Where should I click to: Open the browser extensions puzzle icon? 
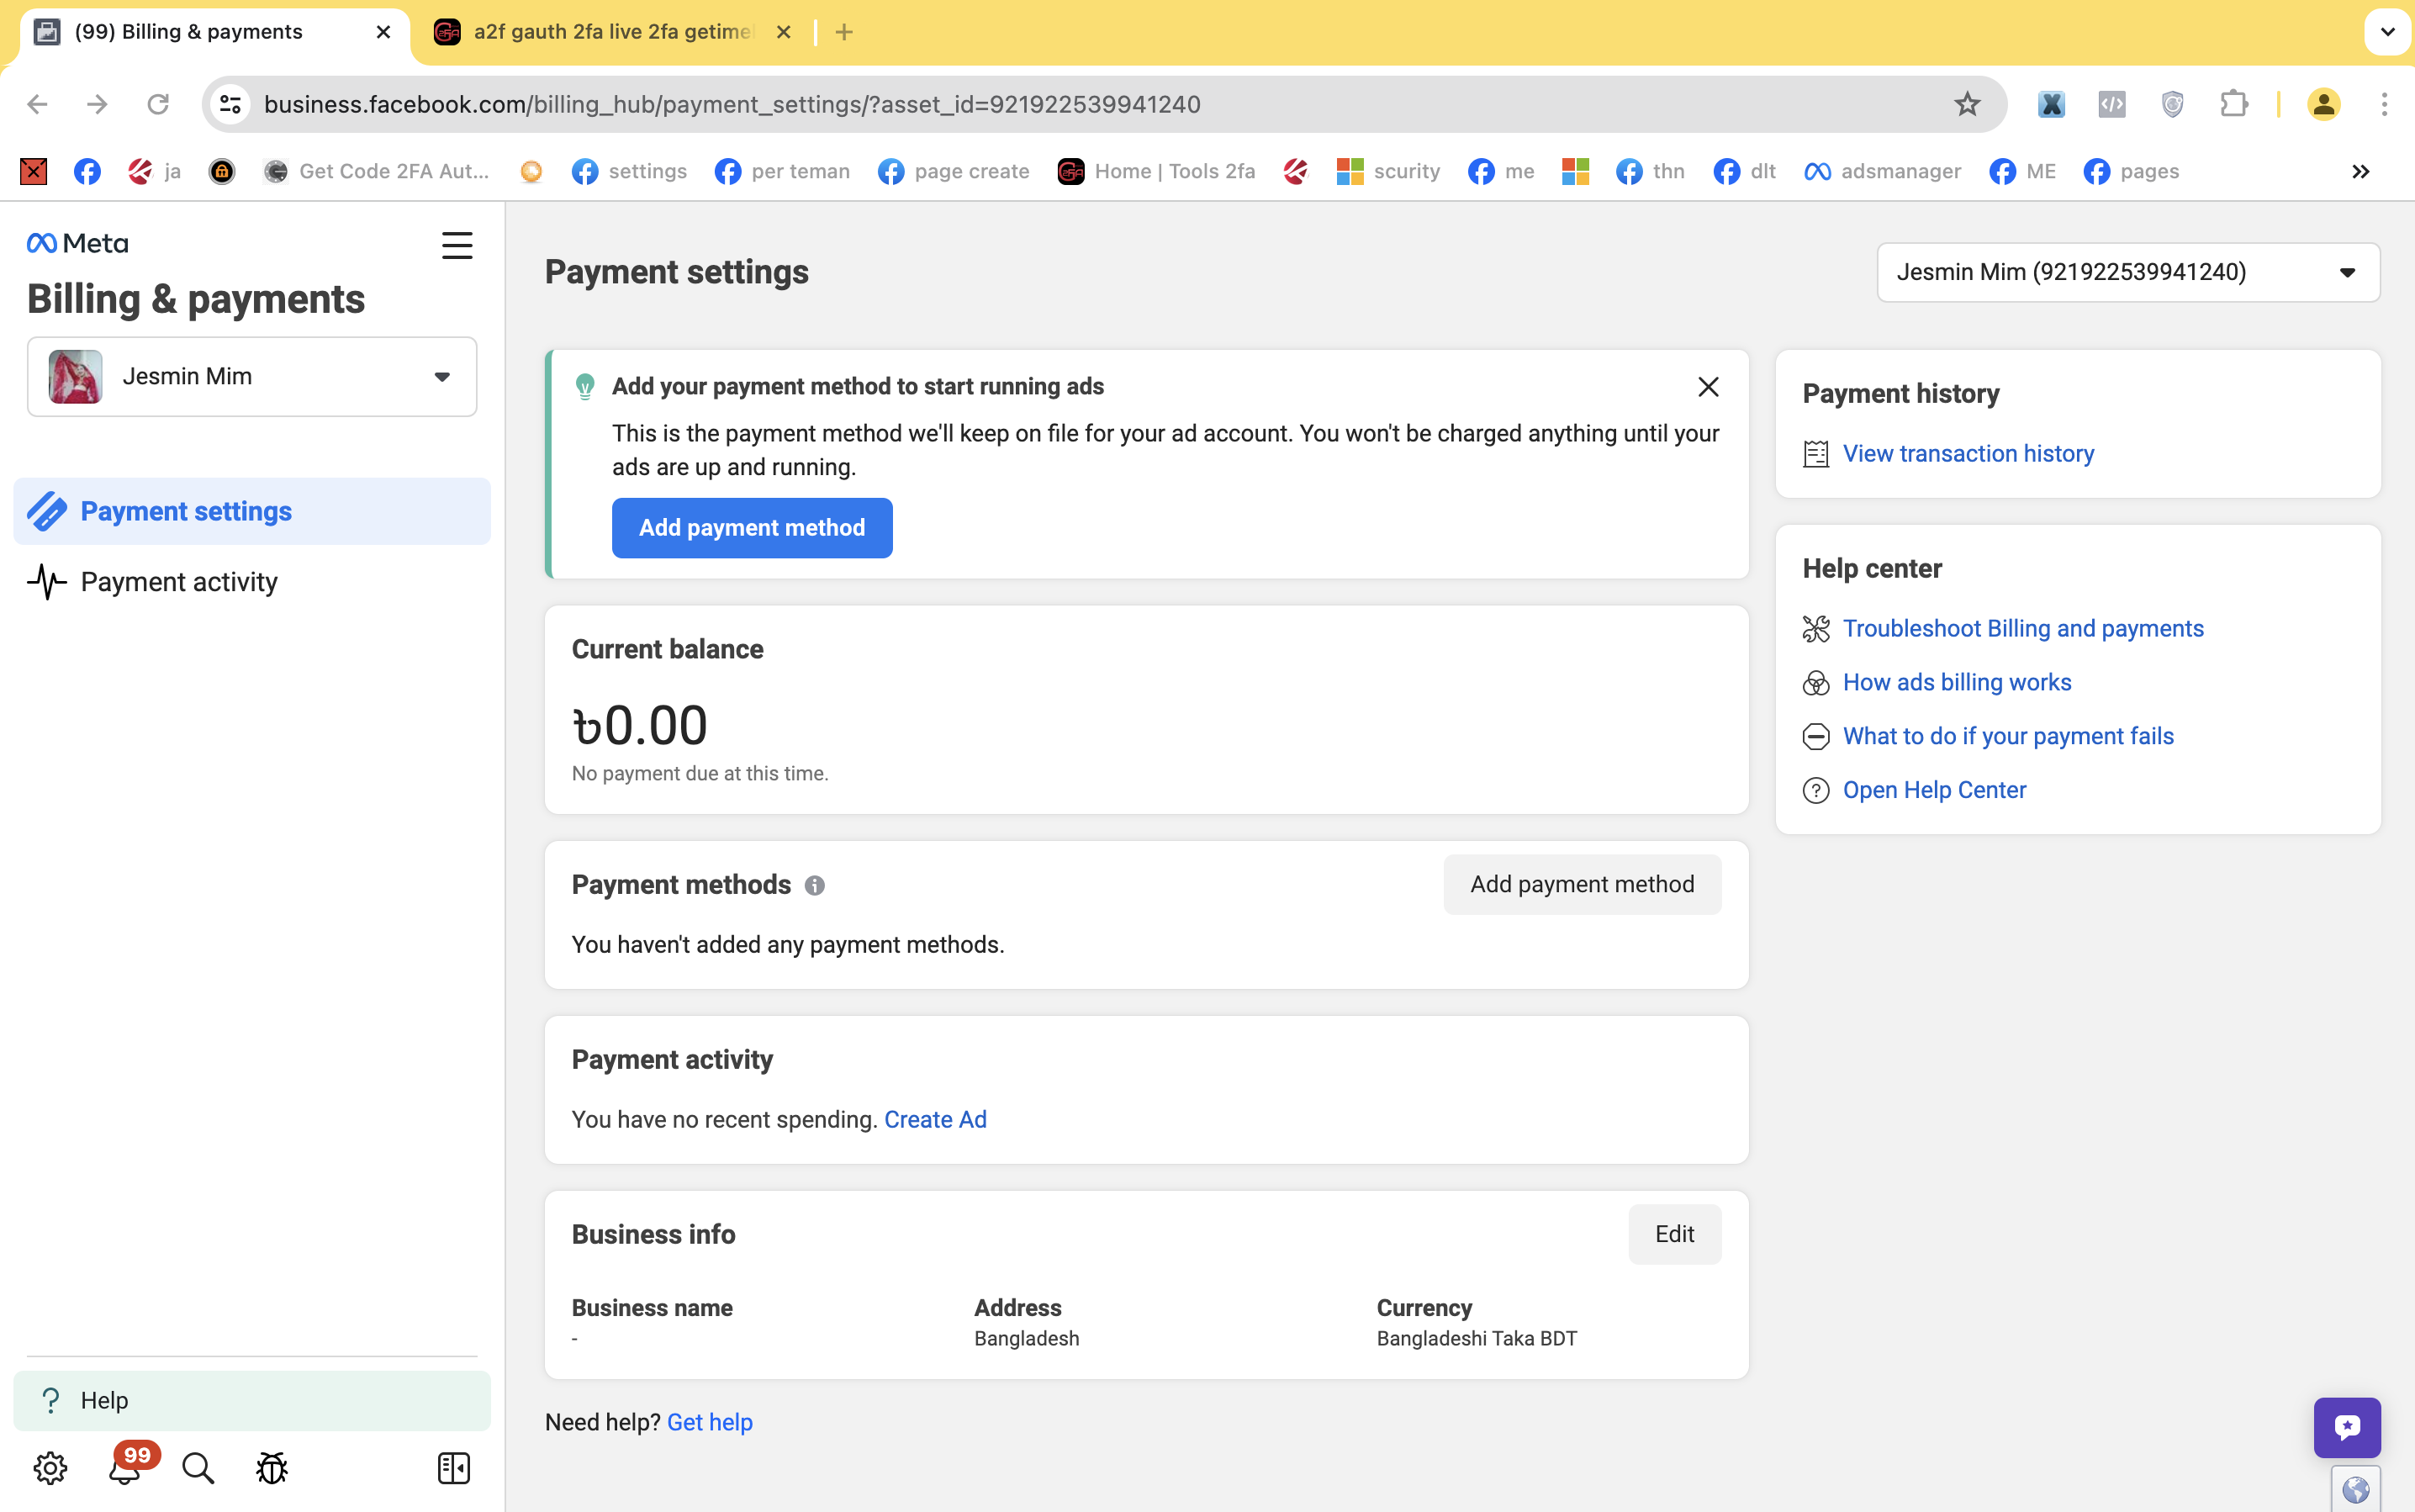(2233, 104)
